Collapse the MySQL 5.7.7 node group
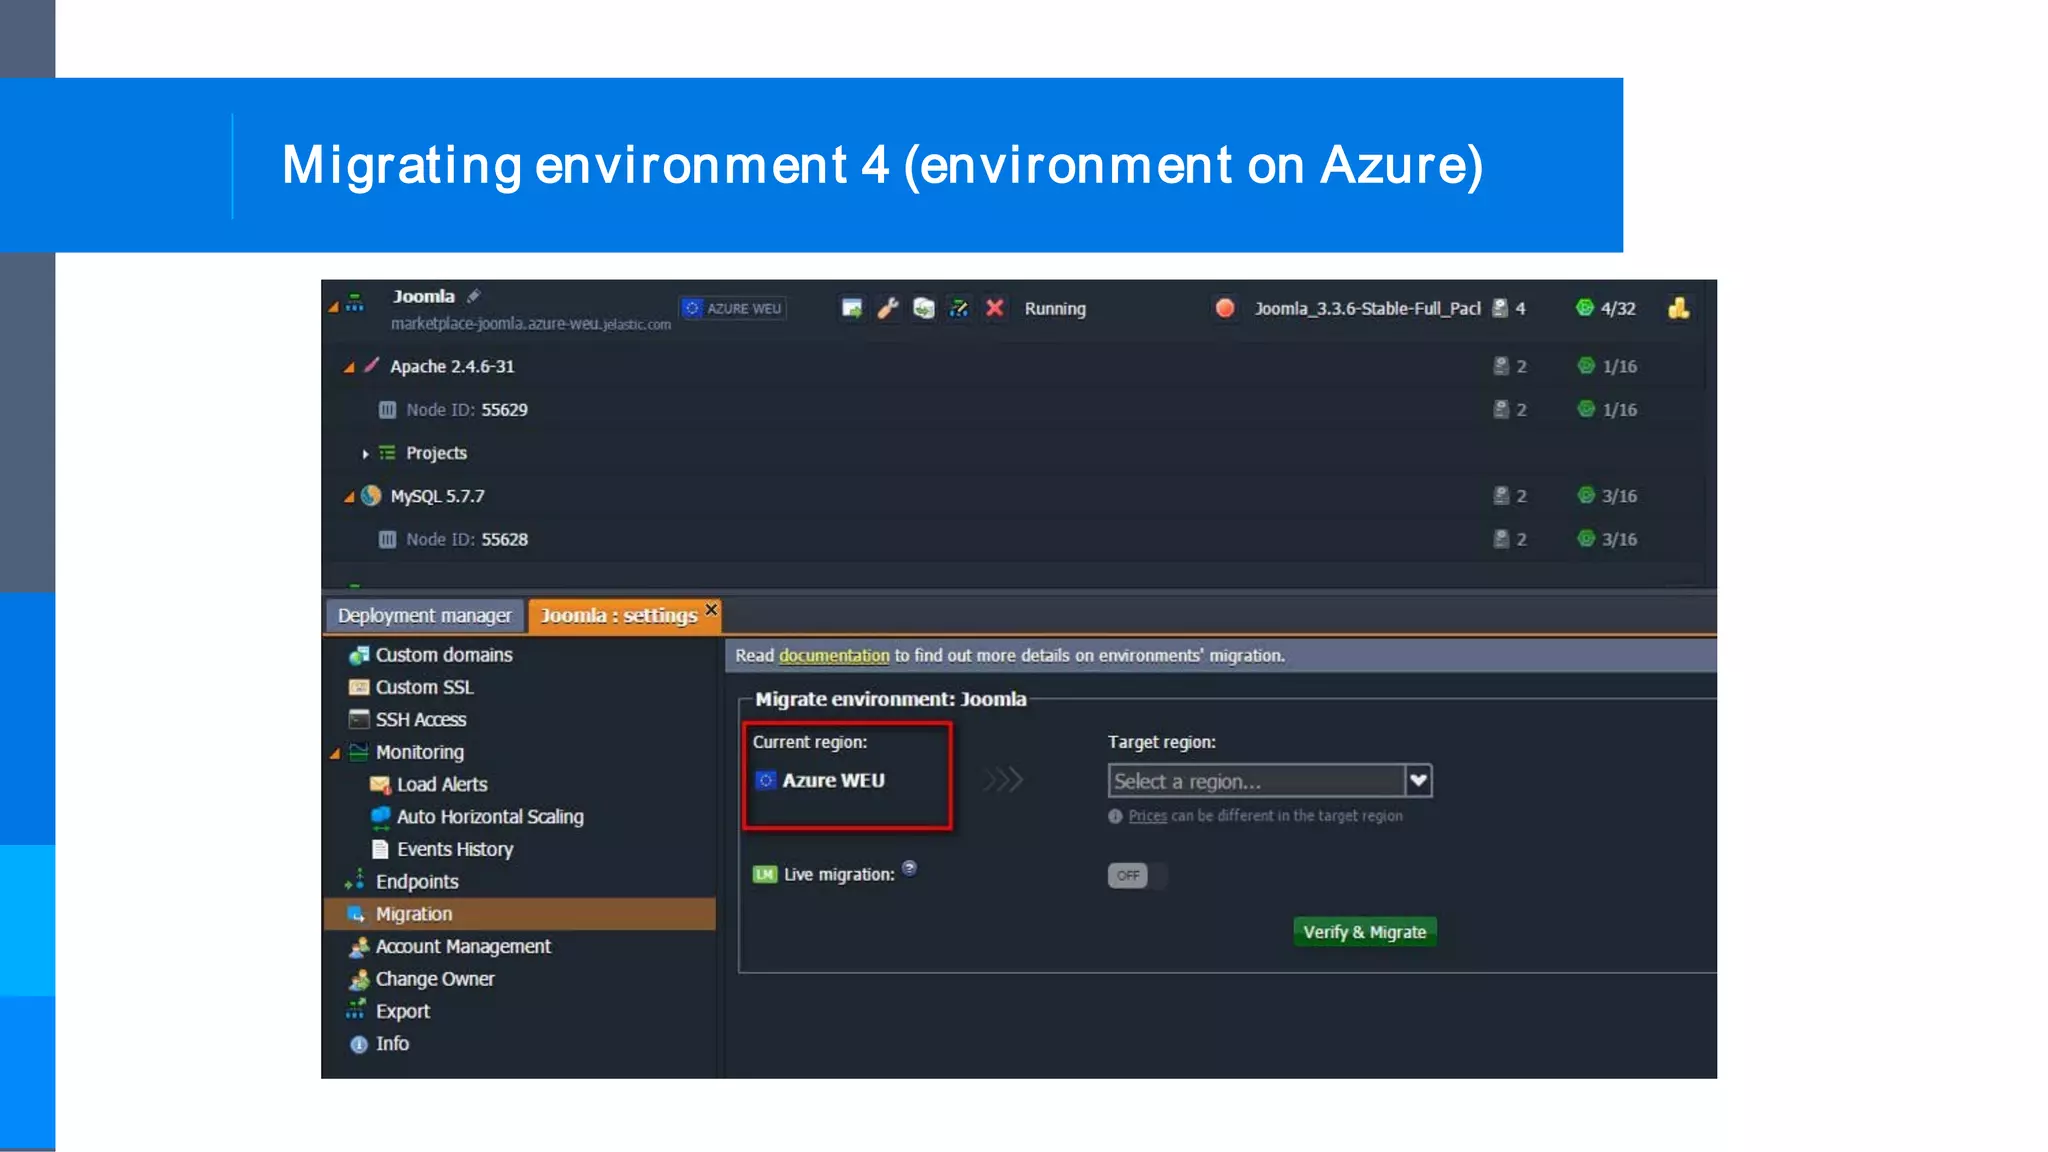Image resolution: width=2048 pixels, height=1152 pixels. pos(349,497)
